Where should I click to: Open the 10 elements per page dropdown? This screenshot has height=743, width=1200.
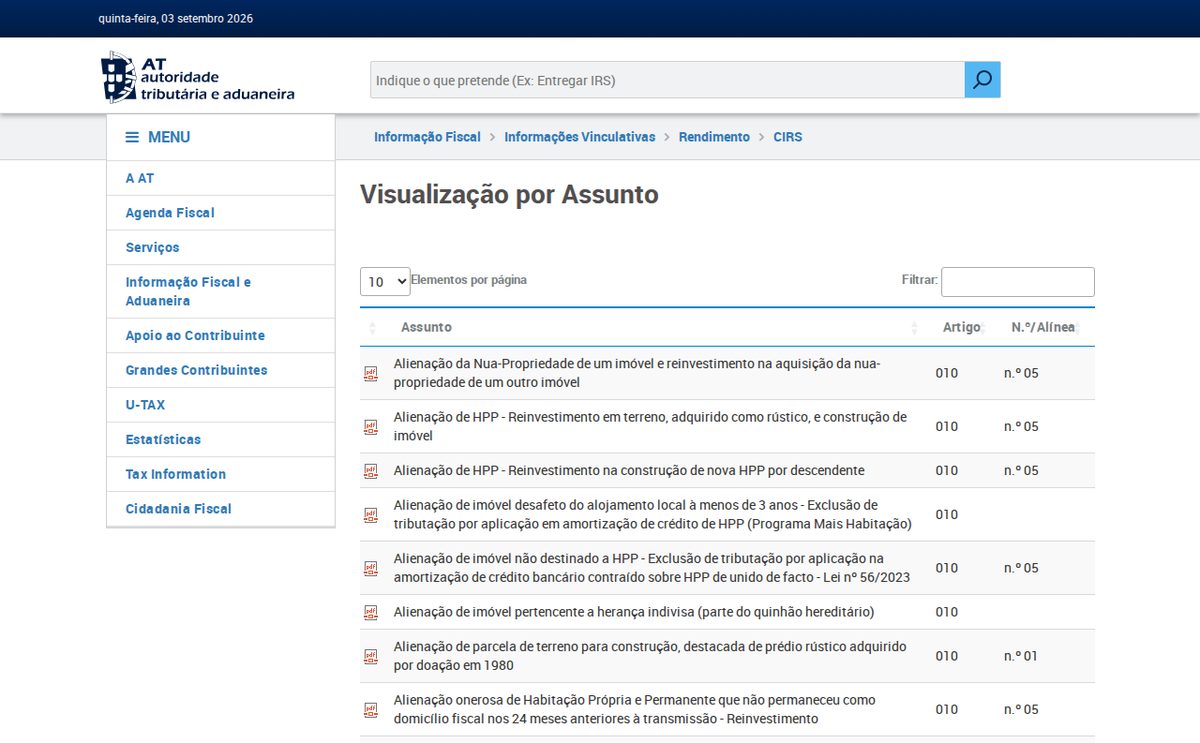pos(385,282)
